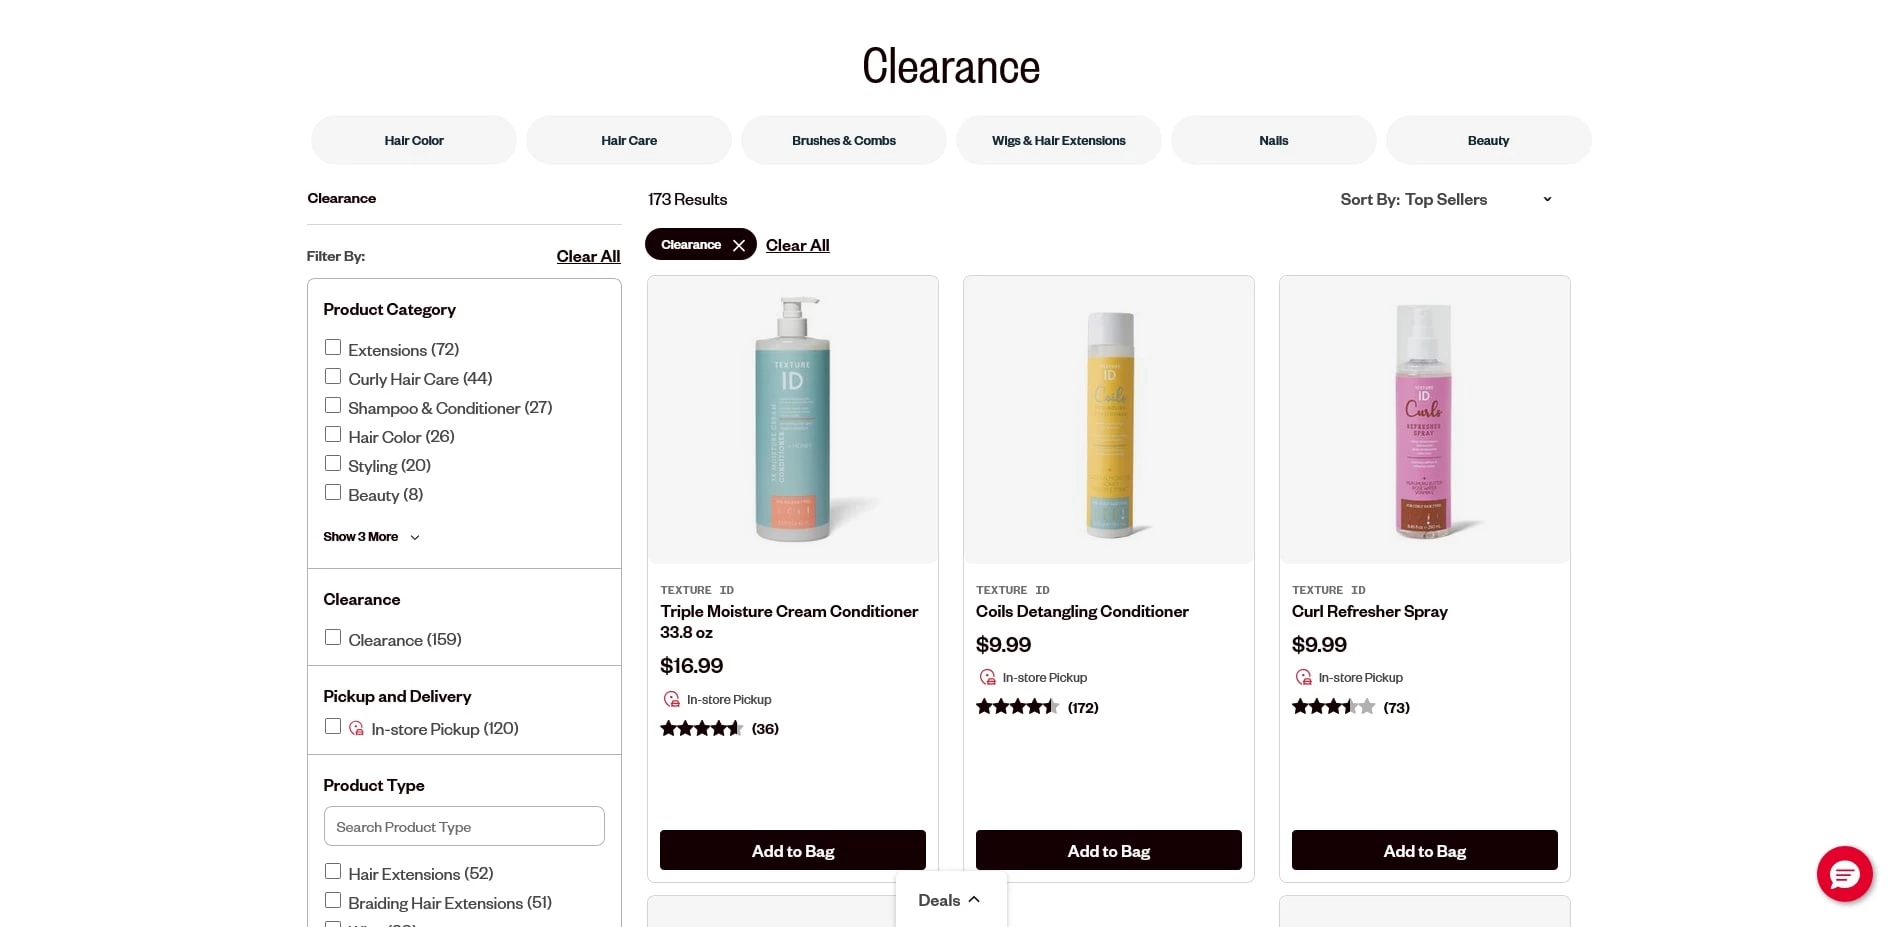
Task: Click Clear All link in Filter By sidebar
Action: pos(588,256)
